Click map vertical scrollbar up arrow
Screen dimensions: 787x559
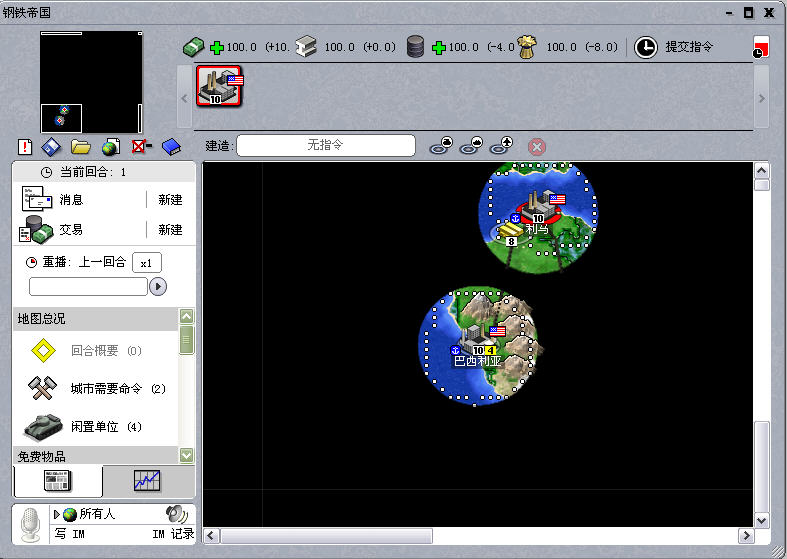761,171
